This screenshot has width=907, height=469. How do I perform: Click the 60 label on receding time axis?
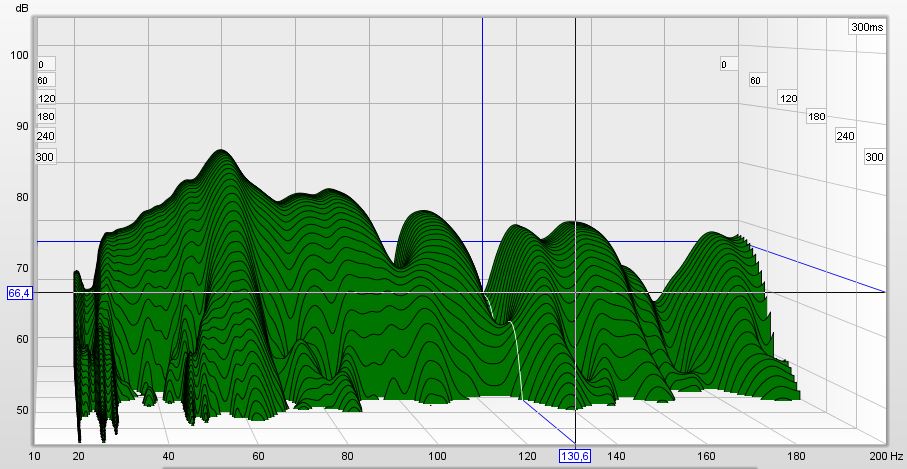[x=758, y=80]
